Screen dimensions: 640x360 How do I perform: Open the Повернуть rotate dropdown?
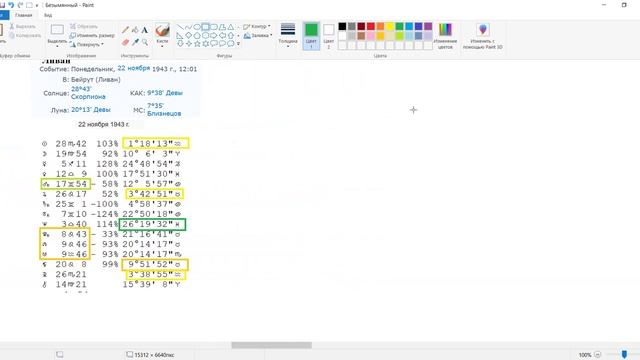coord(87,44)
